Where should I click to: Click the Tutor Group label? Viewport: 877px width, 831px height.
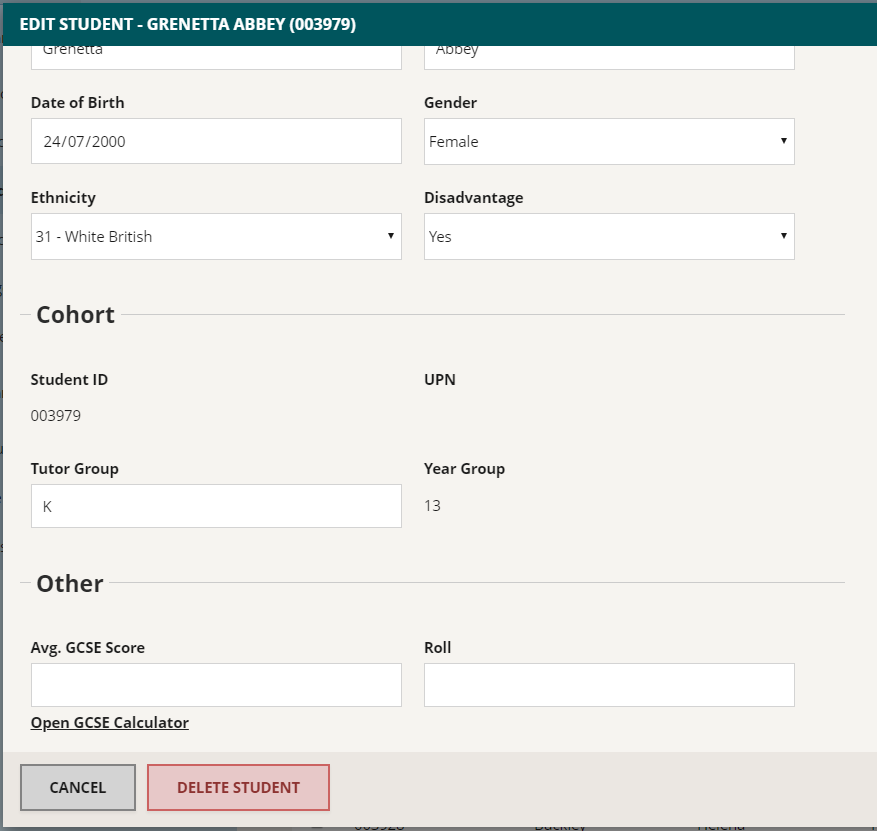pos(74,469)
